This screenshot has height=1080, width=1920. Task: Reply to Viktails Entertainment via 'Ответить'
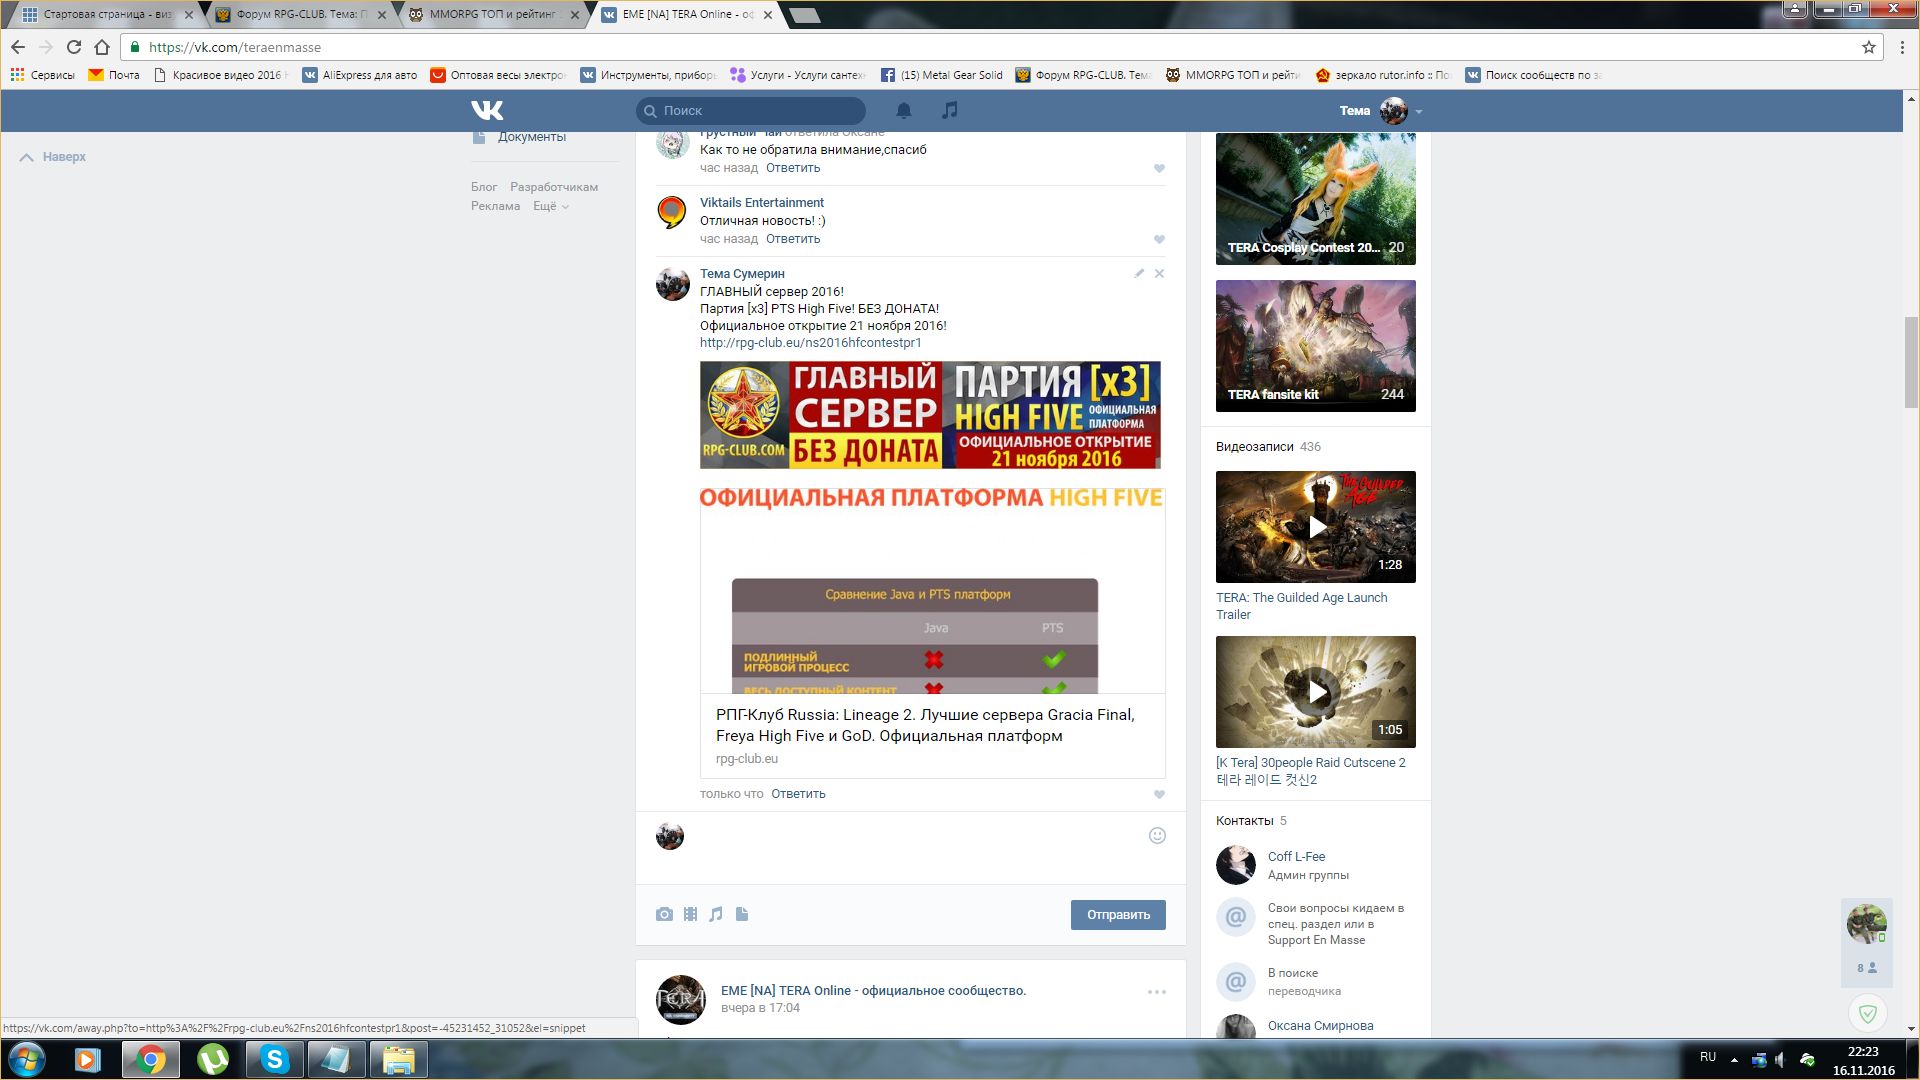[x=793, y=239]
